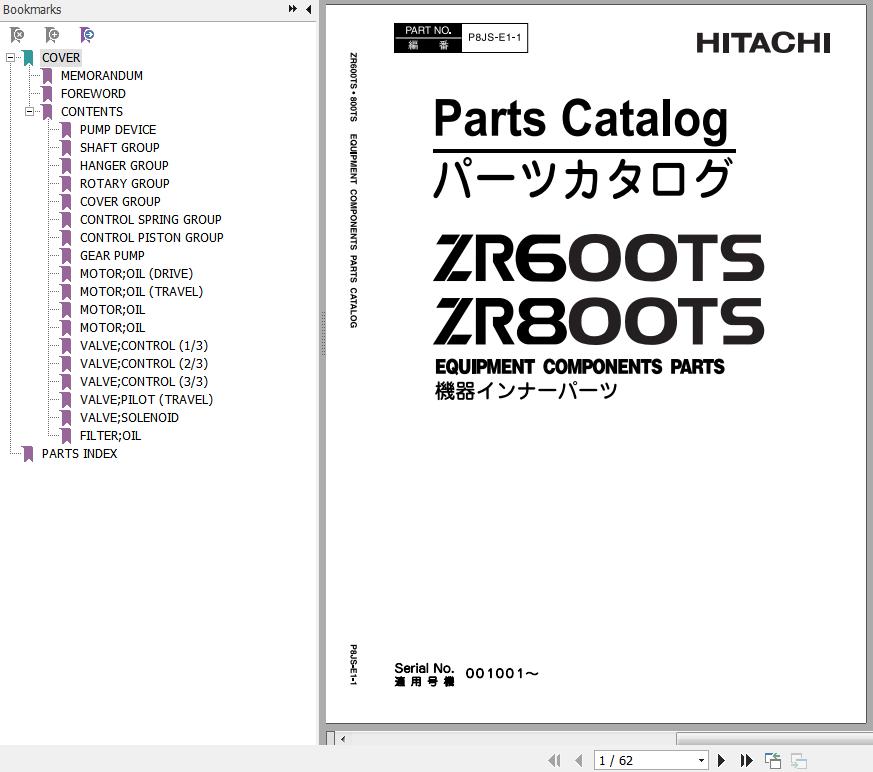Open the CONTROL SPRING GROUP bookmark
Image resolution: width=873 pixels, height=772 pixels.
pos(151,220)
